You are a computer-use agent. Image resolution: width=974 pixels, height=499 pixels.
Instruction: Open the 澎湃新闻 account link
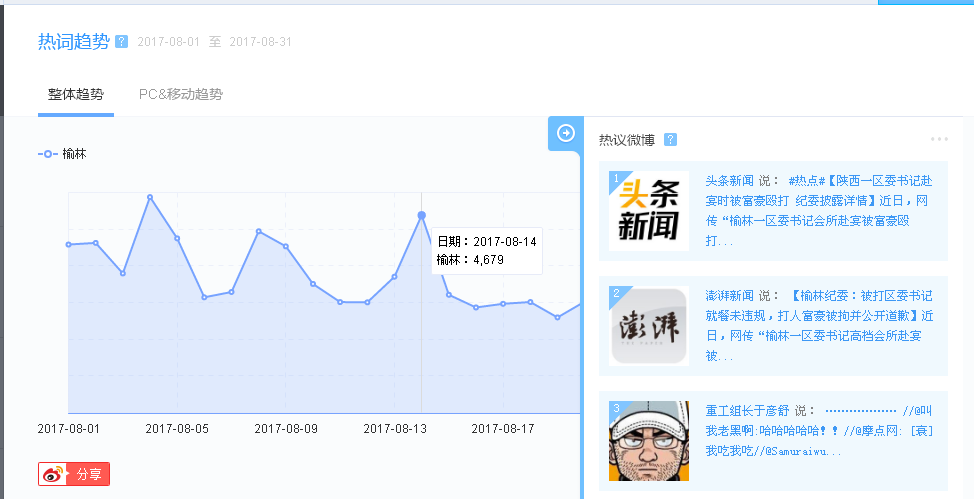point(729,296)
